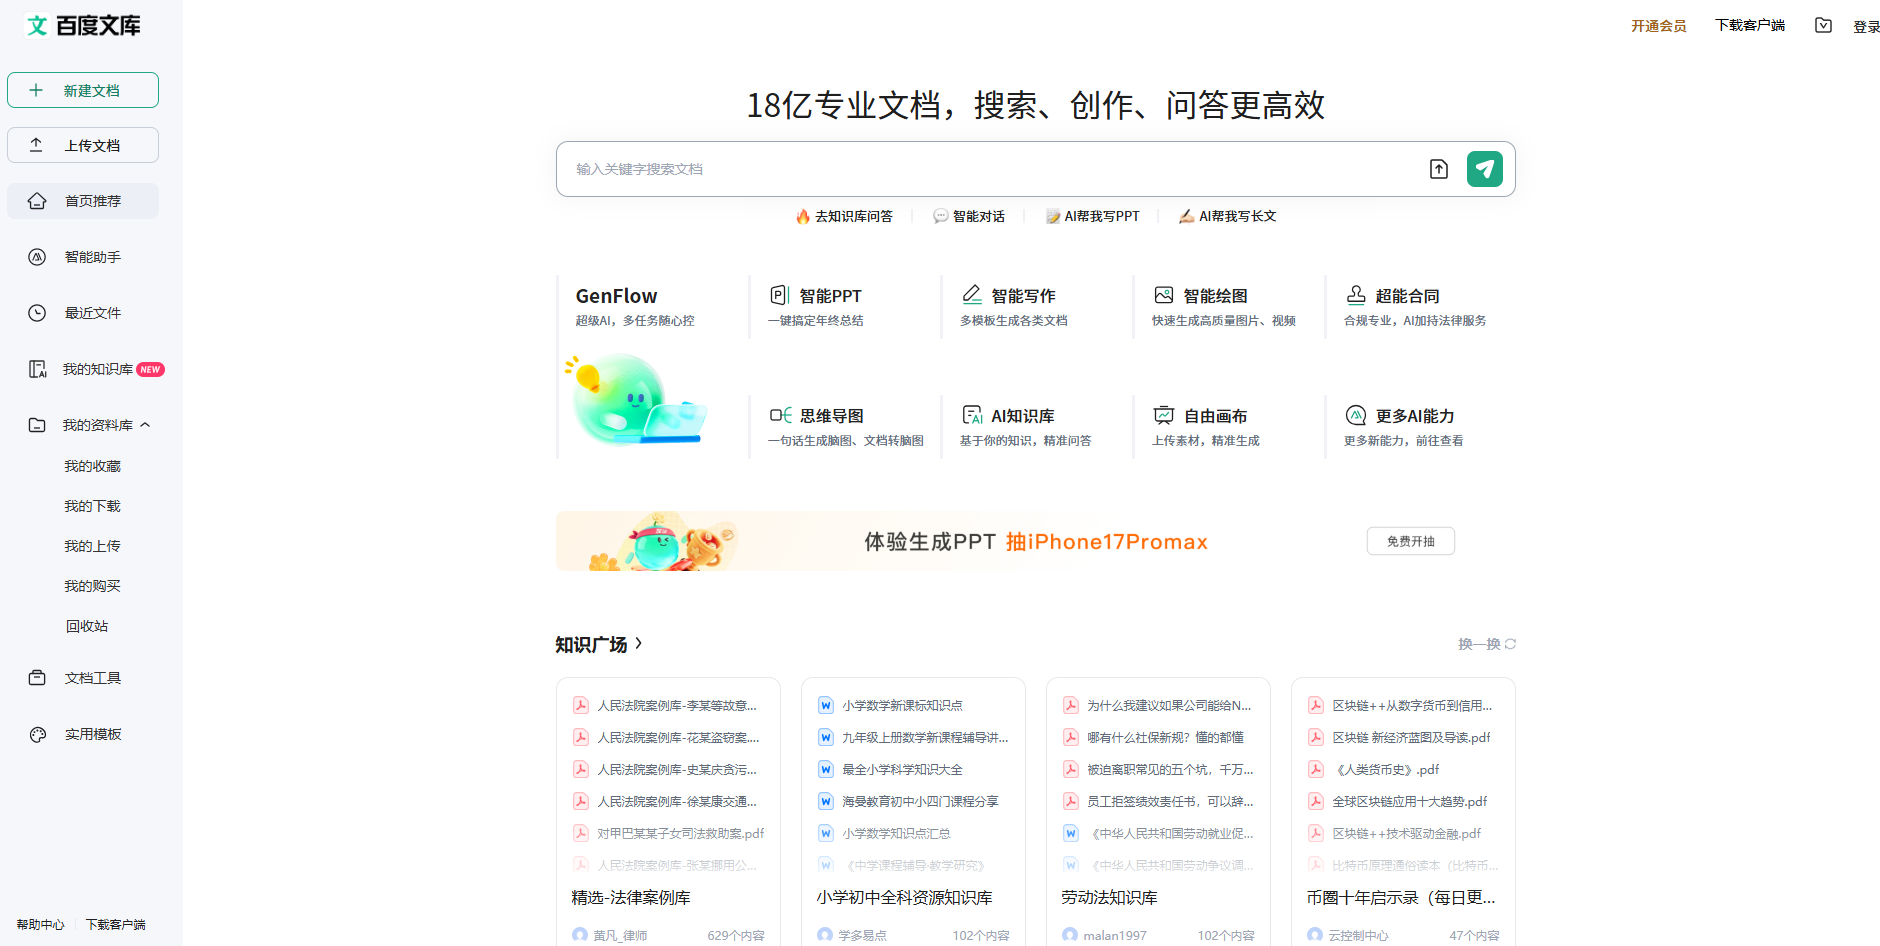Open 首页推荐 in the sidebar

[83, 201]
